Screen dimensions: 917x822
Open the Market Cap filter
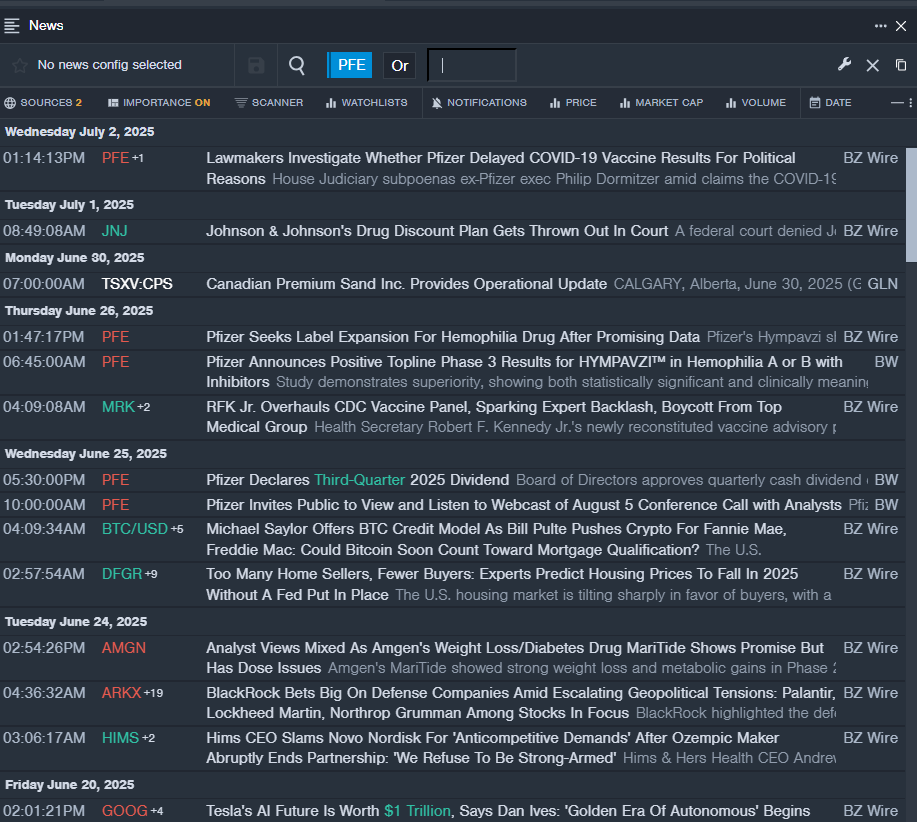point(661,103)
